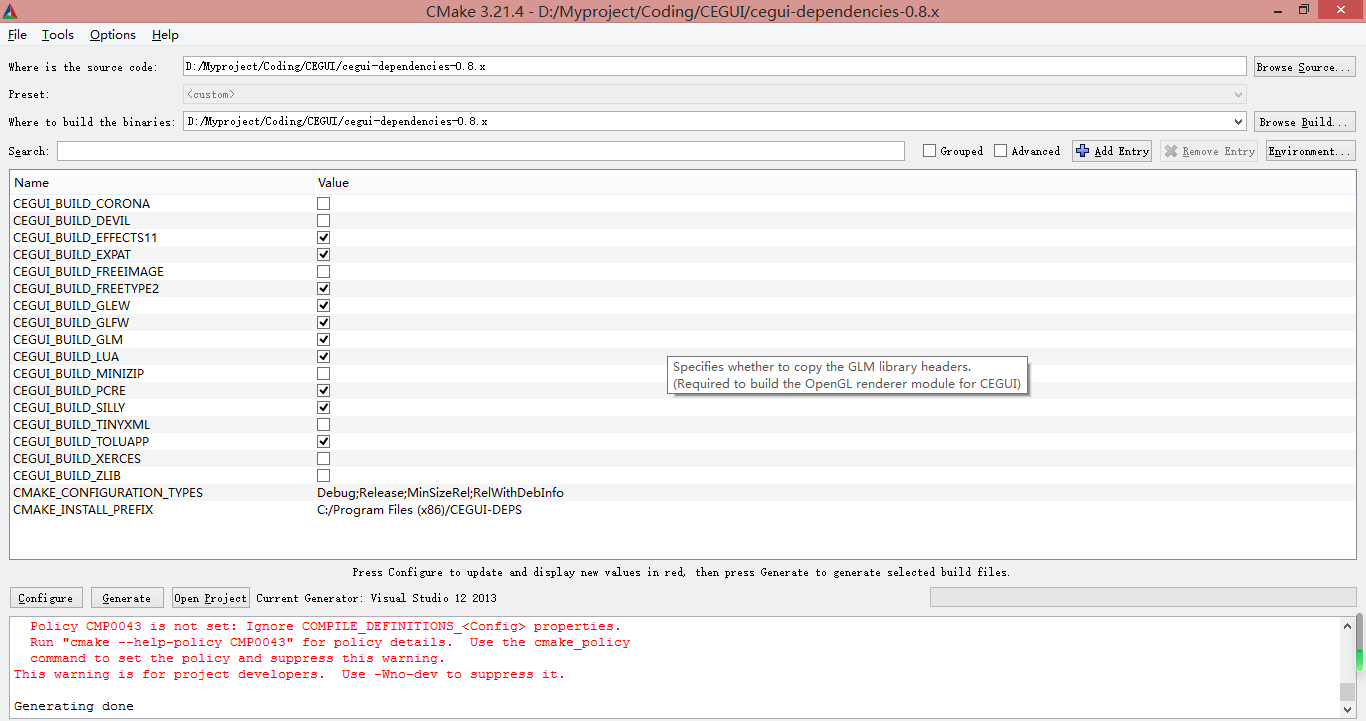Image resolution: width=1366 pixels, height=721 pixels.
Task: Open the Options menu
Action: [112, 34]
